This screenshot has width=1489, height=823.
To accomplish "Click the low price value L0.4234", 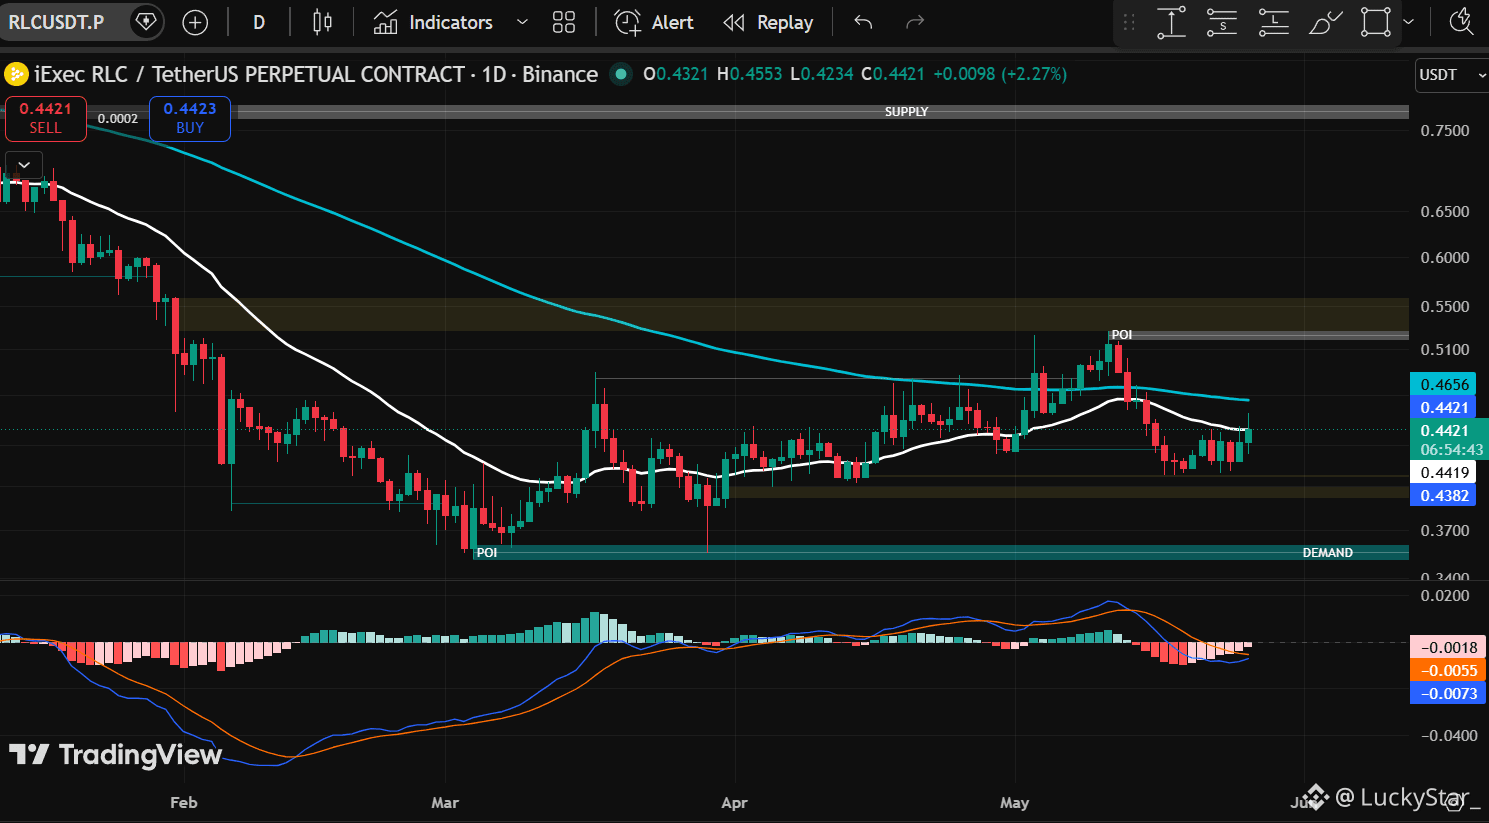I will click(x=822, y=74).
